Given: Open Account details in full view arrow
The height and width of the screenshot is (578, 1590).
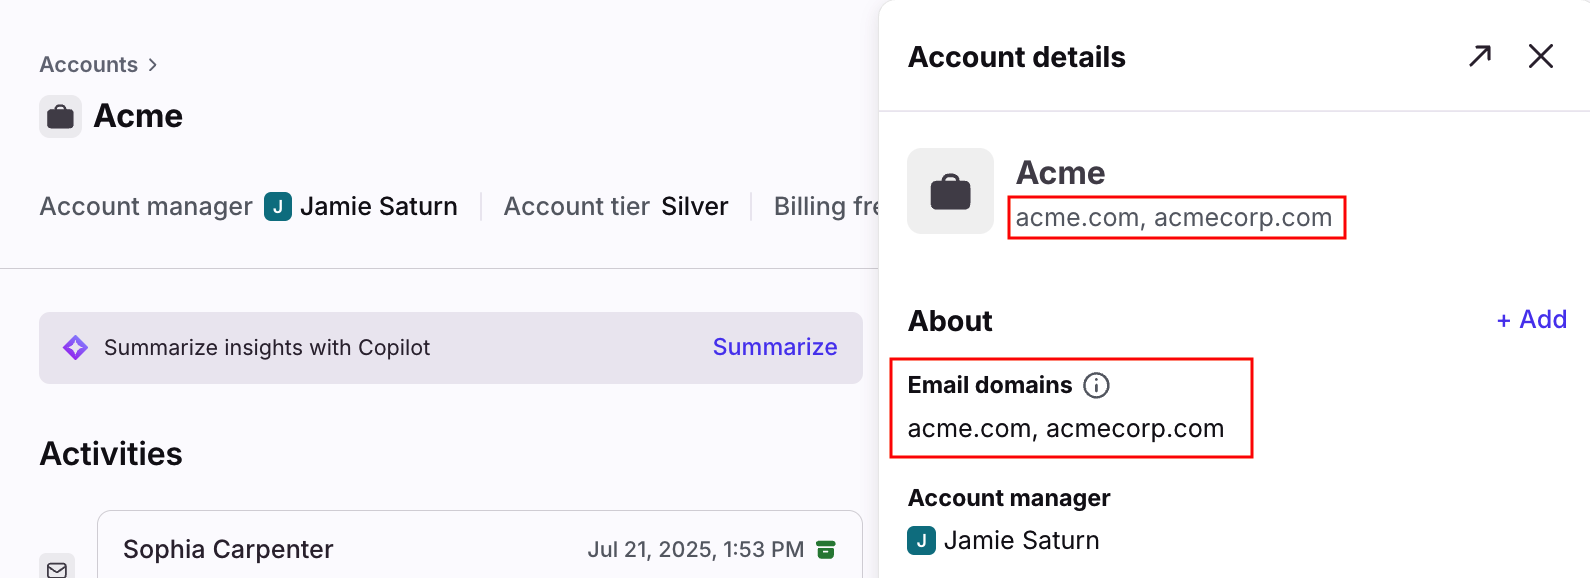Looking at the screenshot, I should (x=1480, y=56).
